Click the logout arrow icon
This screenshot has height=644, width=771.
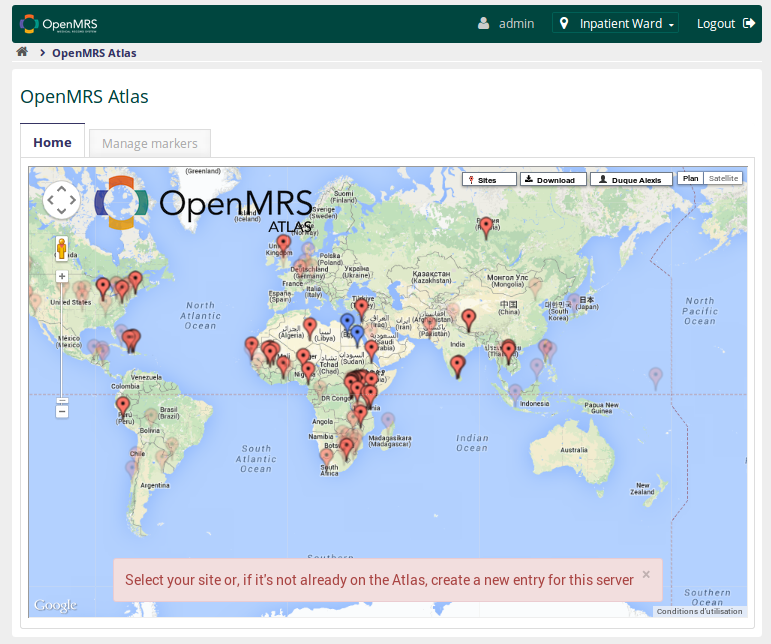[x=749, y=23]
